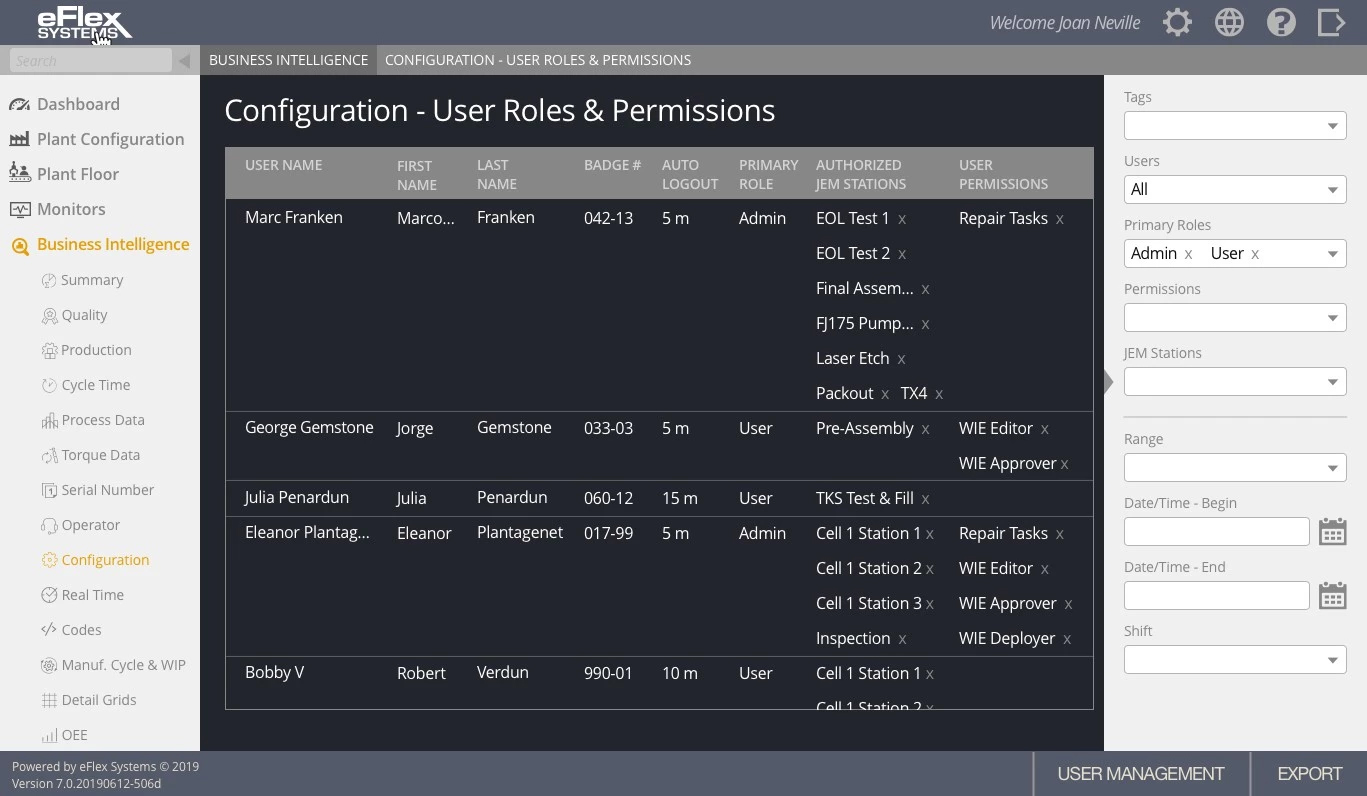Open the OEE report
1367x796 pixels.
pos(72,735)
